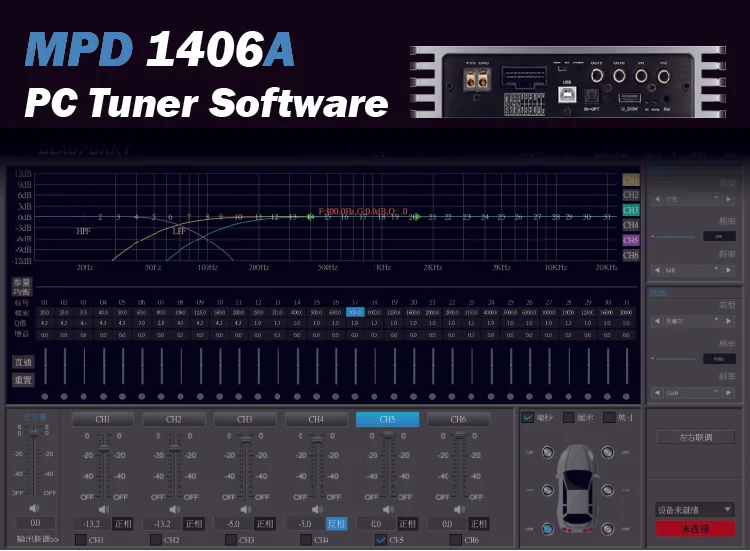Screen dimensions: 750x551
Task: Uncheck the milliseconds delay unit checkbox
Action: click(x=527, y=417)
